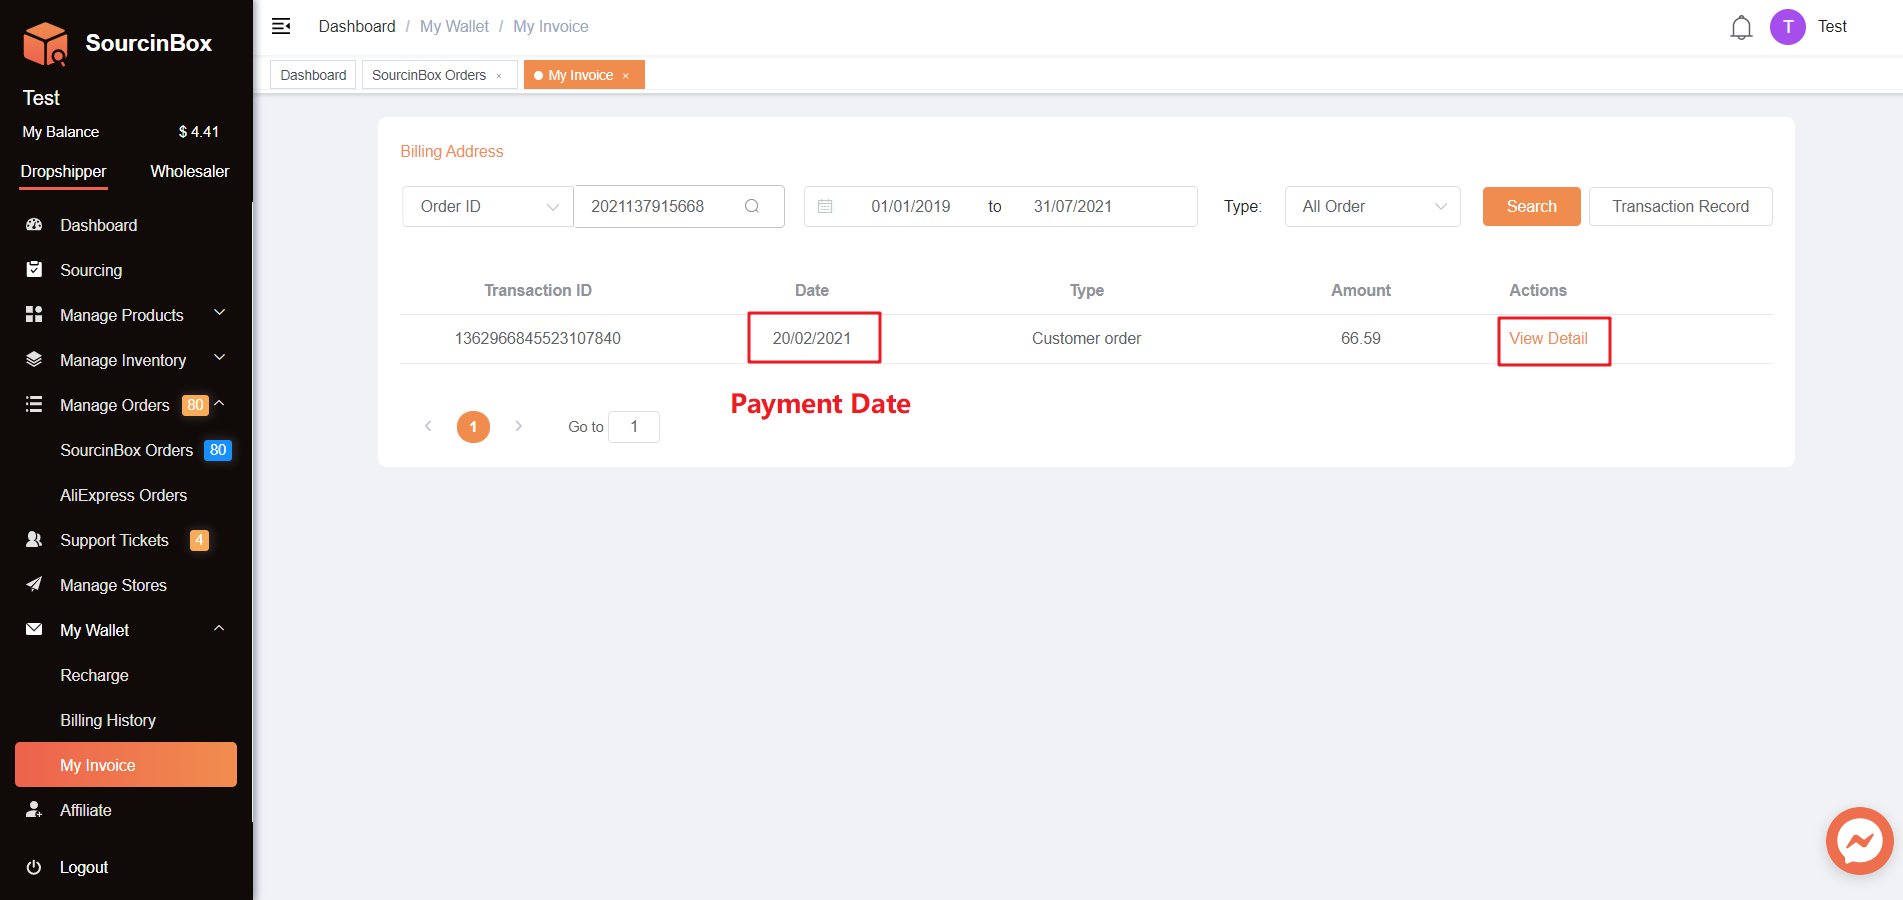Switch to the SourcinBox Orders tab

(429, 75)
